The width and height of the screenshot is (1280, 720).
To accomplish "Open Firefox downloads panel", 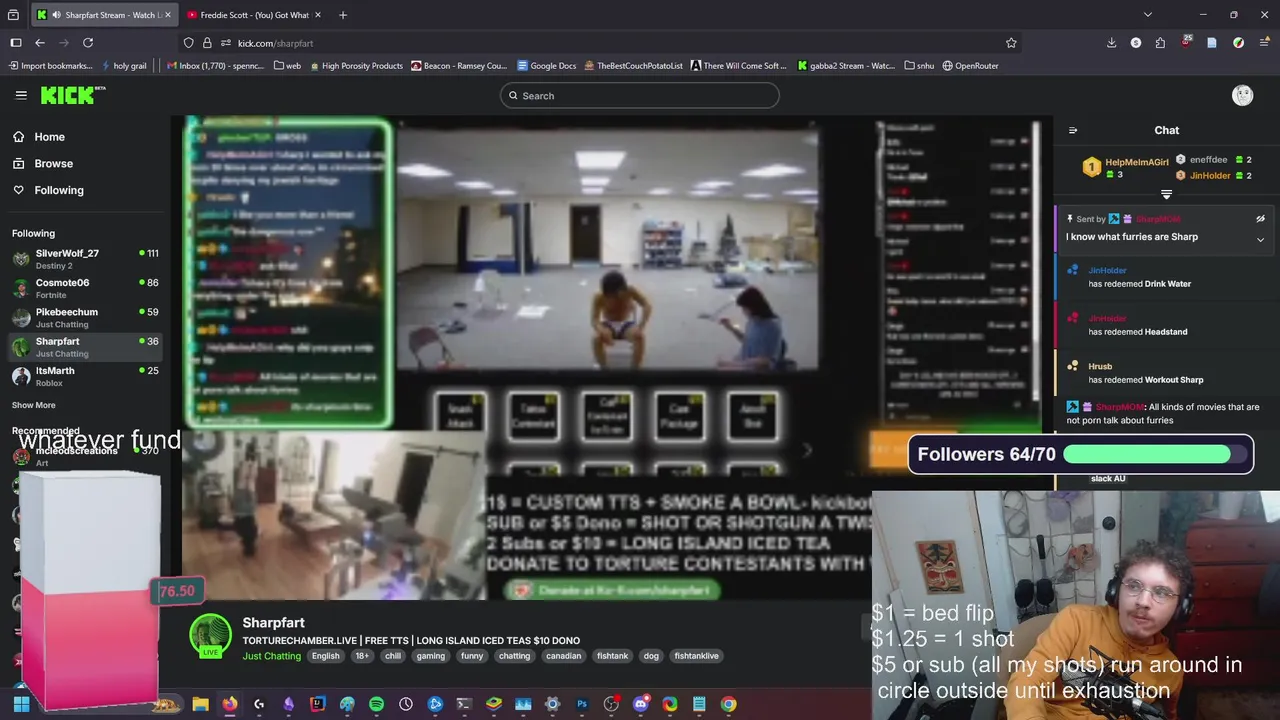I will (1111, 43).
